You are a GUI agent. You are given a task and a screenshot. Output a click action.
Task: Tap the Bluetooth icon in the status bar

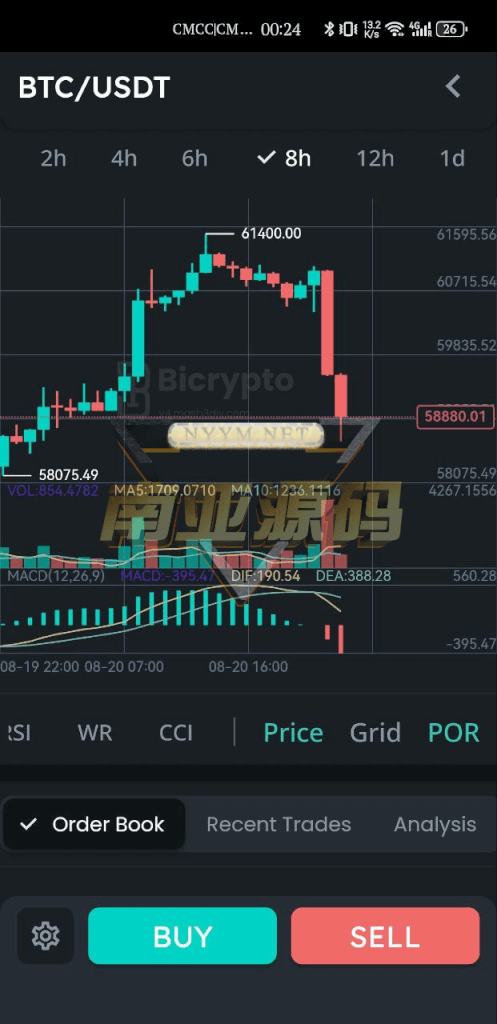pyautogui.click(x=329, y=29)
